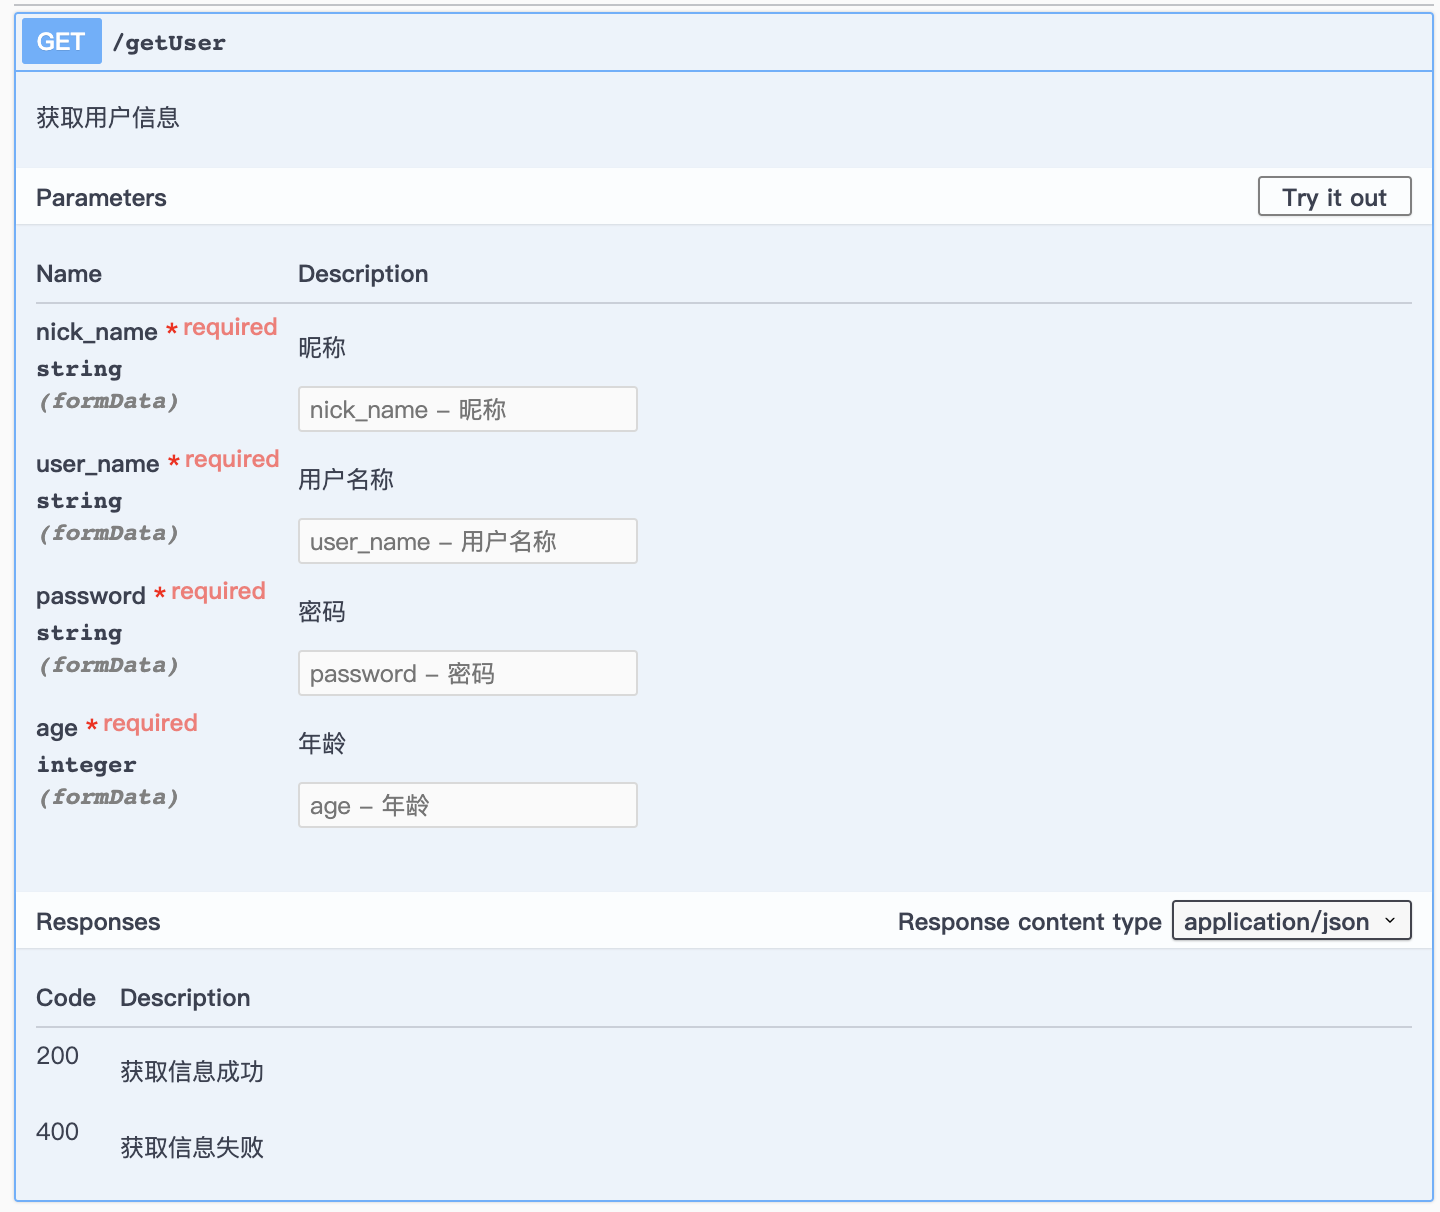Open the Response content type dropdown
This screenshot has width=1440, height=1212.
(x=1291, y=920)
